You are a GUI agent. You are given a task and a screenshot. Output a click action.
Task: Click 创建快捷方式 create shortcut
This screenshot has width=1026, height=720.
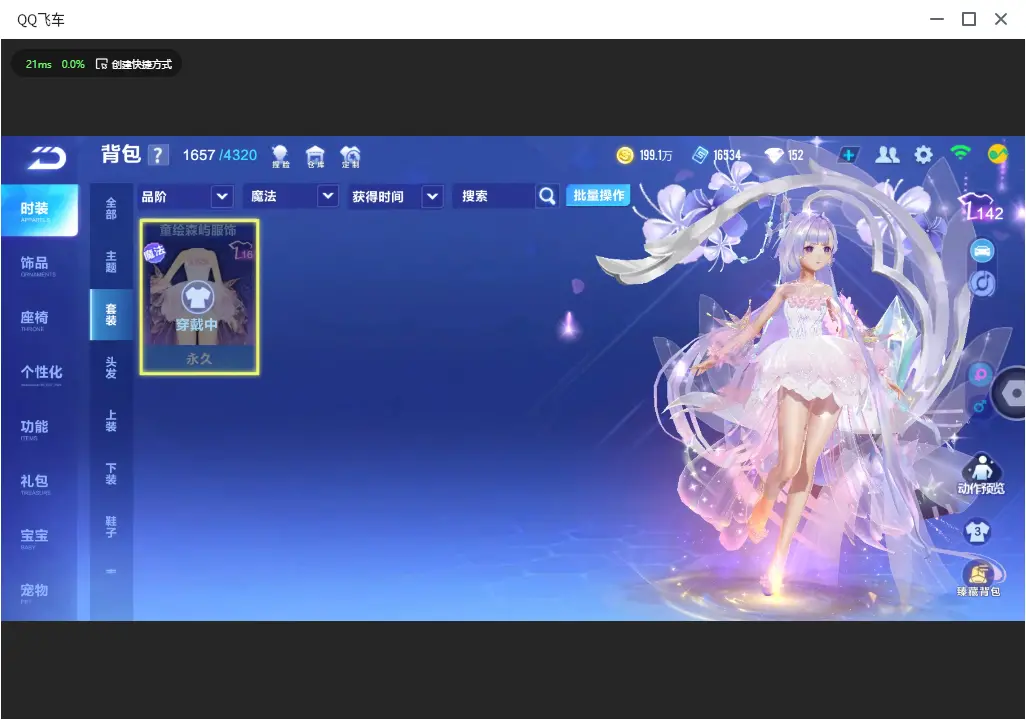134,64
